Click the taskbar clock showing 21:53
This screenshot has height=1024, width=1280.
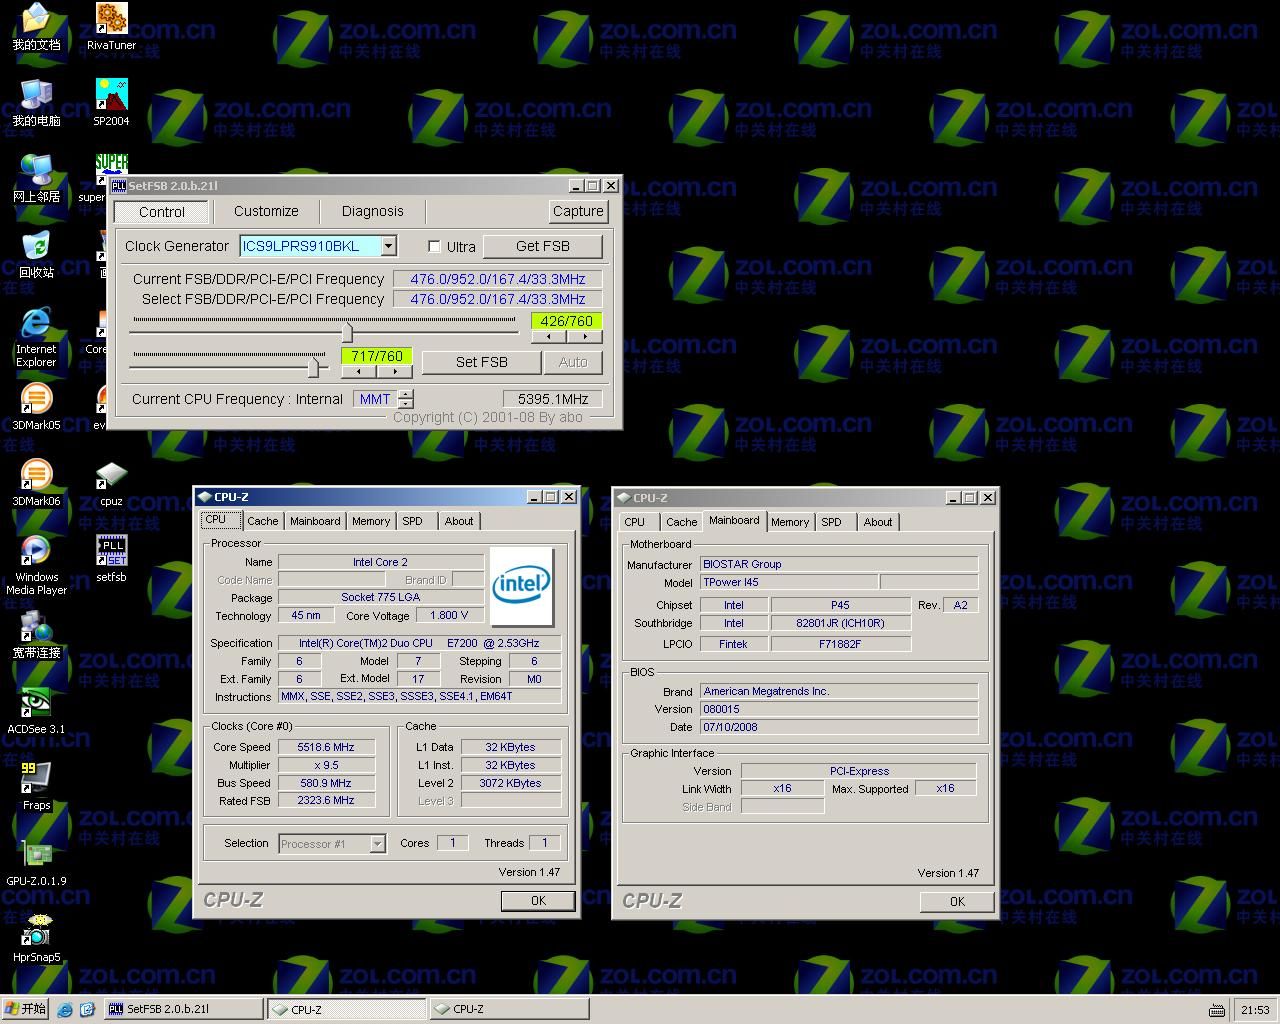point(1255,1010)
